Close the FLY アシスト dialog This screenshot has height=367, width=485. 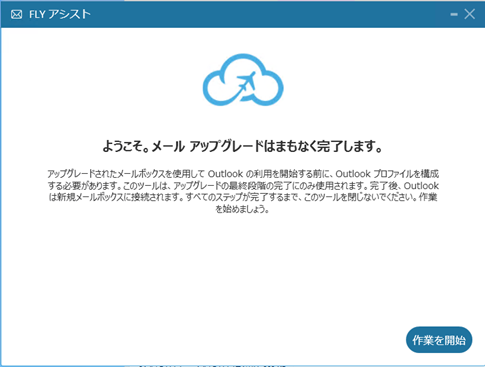(470, 14)
